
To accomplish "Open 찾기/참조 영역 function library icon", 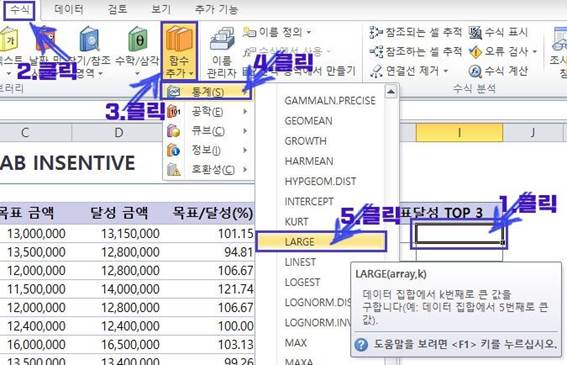I will click(x=89, y=39).
